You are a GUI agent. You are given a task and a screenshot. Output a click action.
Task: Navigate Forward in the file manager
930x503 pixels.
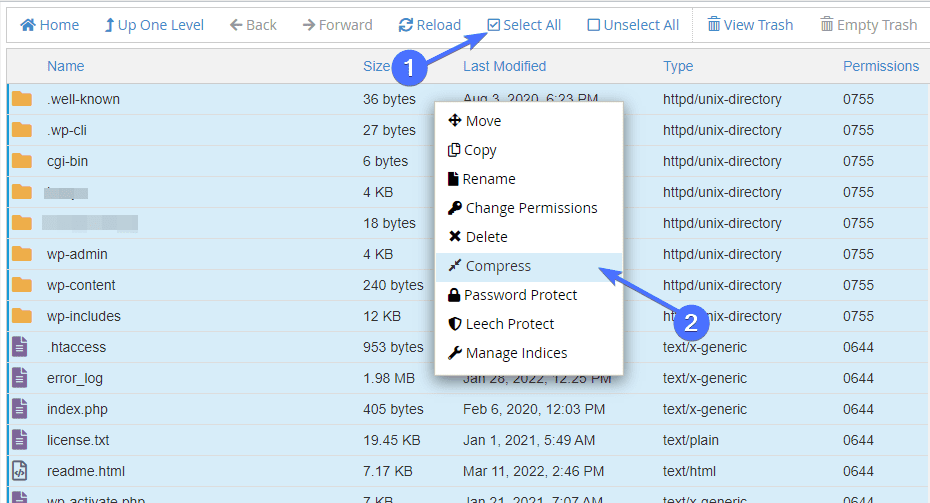(x=337, y=25)
